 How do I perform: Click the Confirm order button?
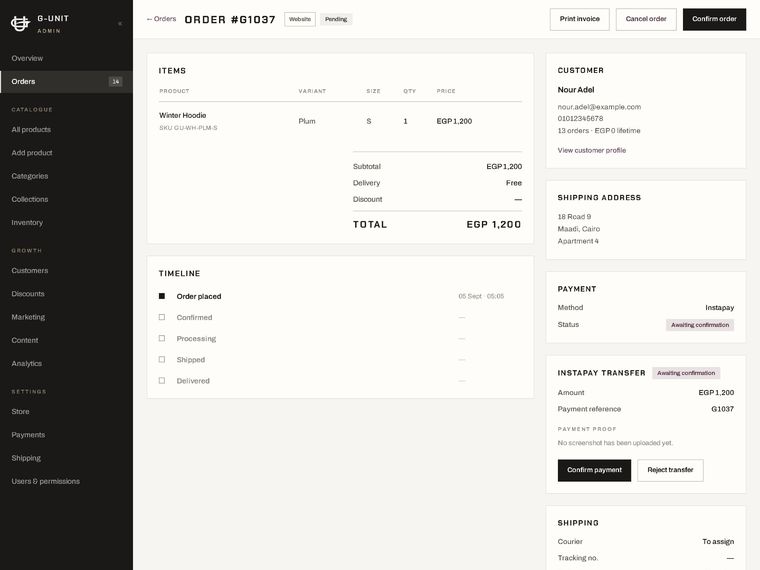714,19
